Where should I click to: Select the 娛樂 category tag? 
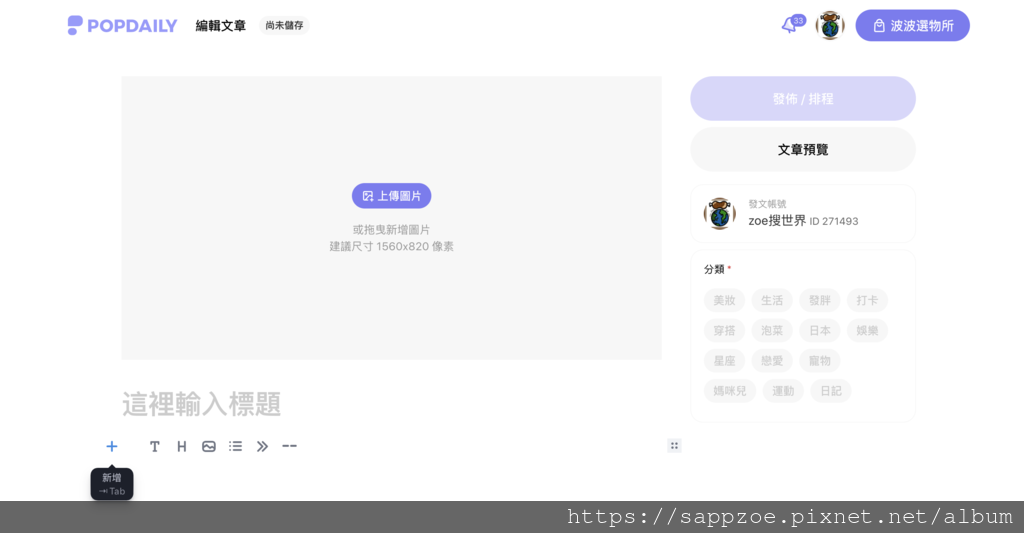pyautogui.click(x=867, y=331)
